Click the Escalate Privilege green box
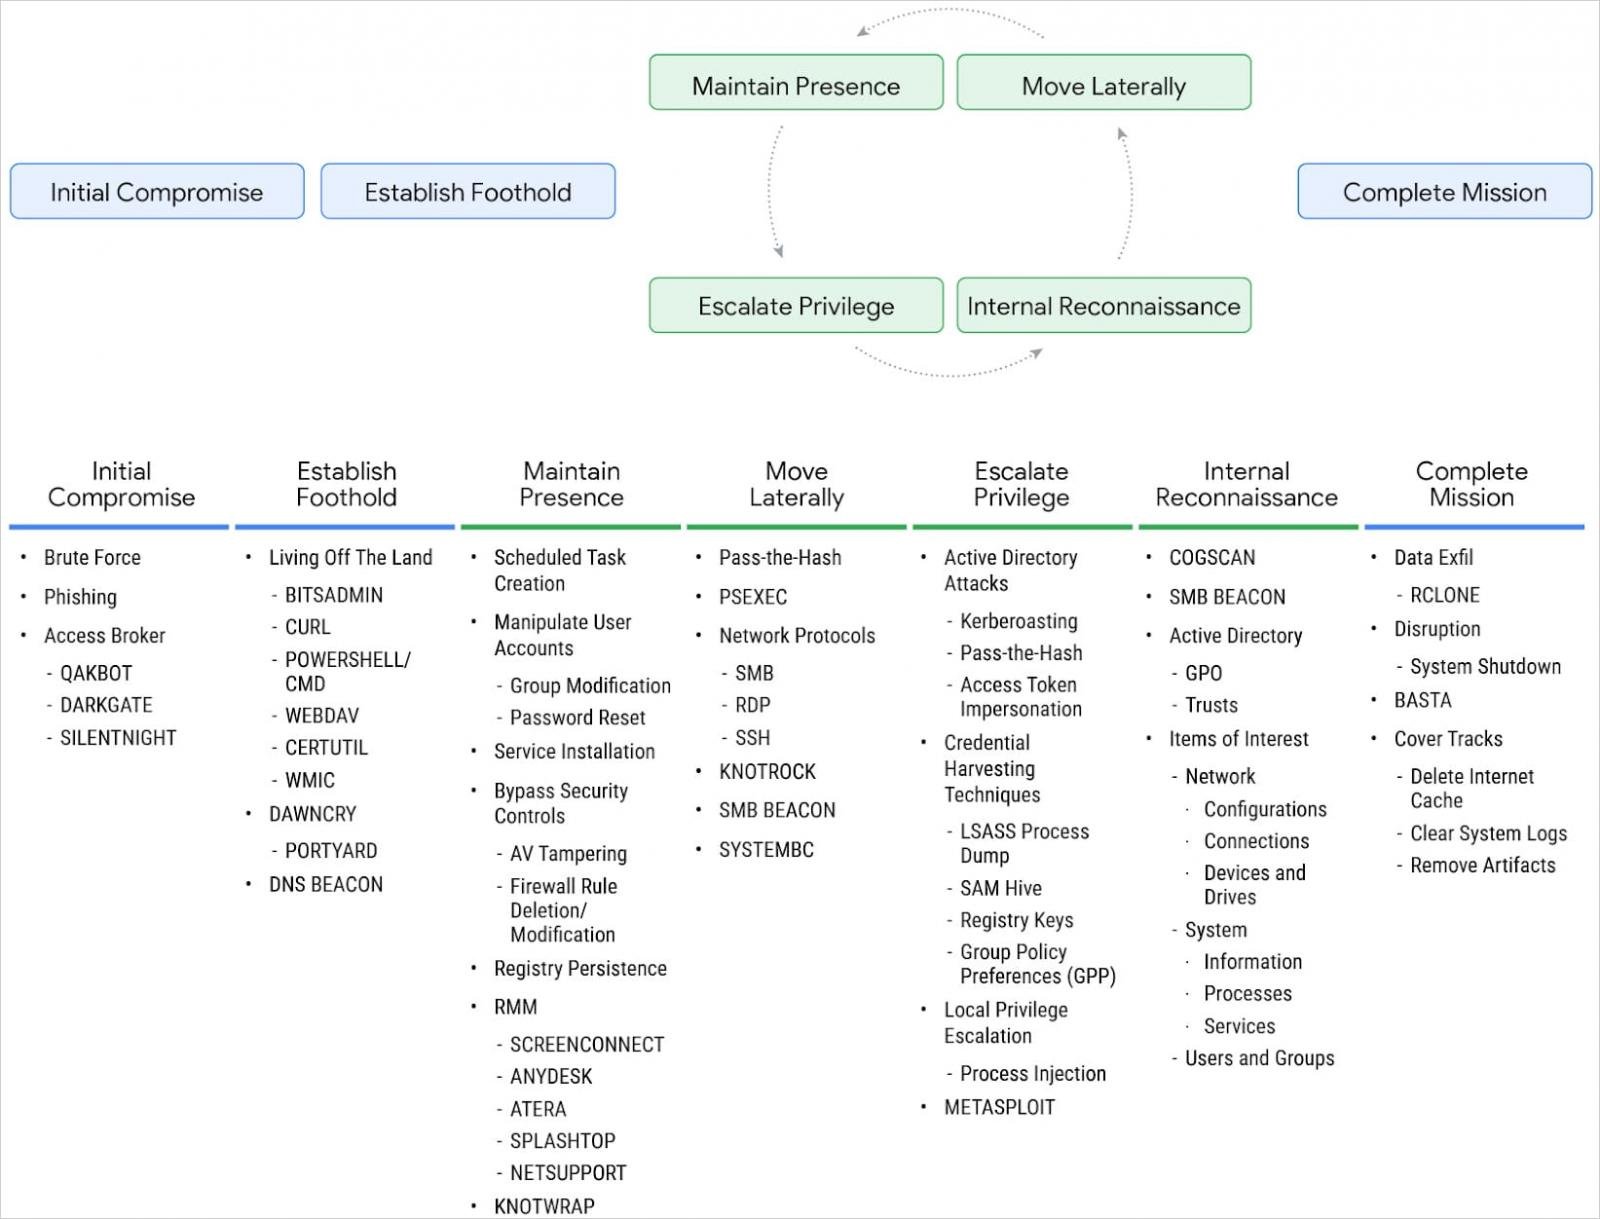This screenshot has width=1600, height=1219. coord(796,305)
